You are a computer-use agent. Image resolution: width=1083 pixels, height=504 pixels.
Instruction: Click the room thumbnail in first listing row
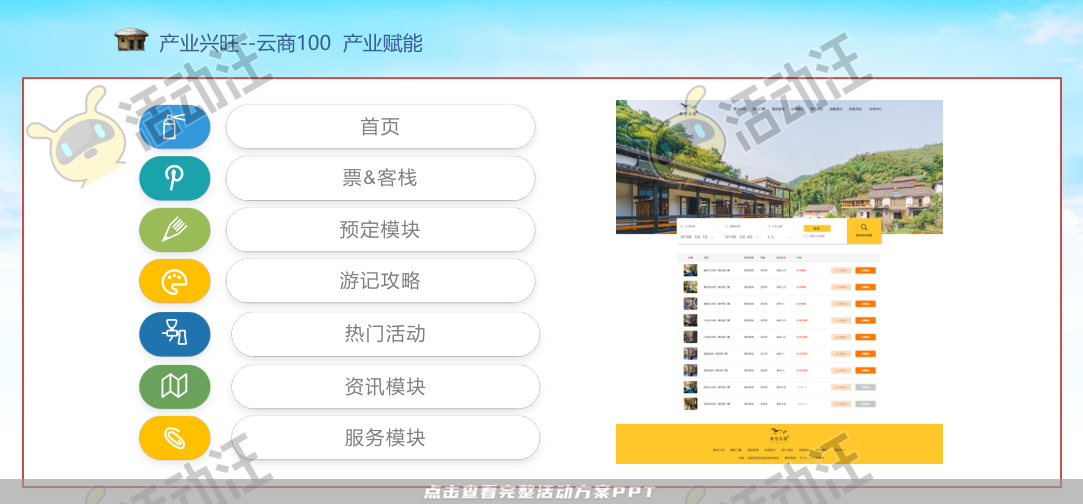click(x=690, y=271)
